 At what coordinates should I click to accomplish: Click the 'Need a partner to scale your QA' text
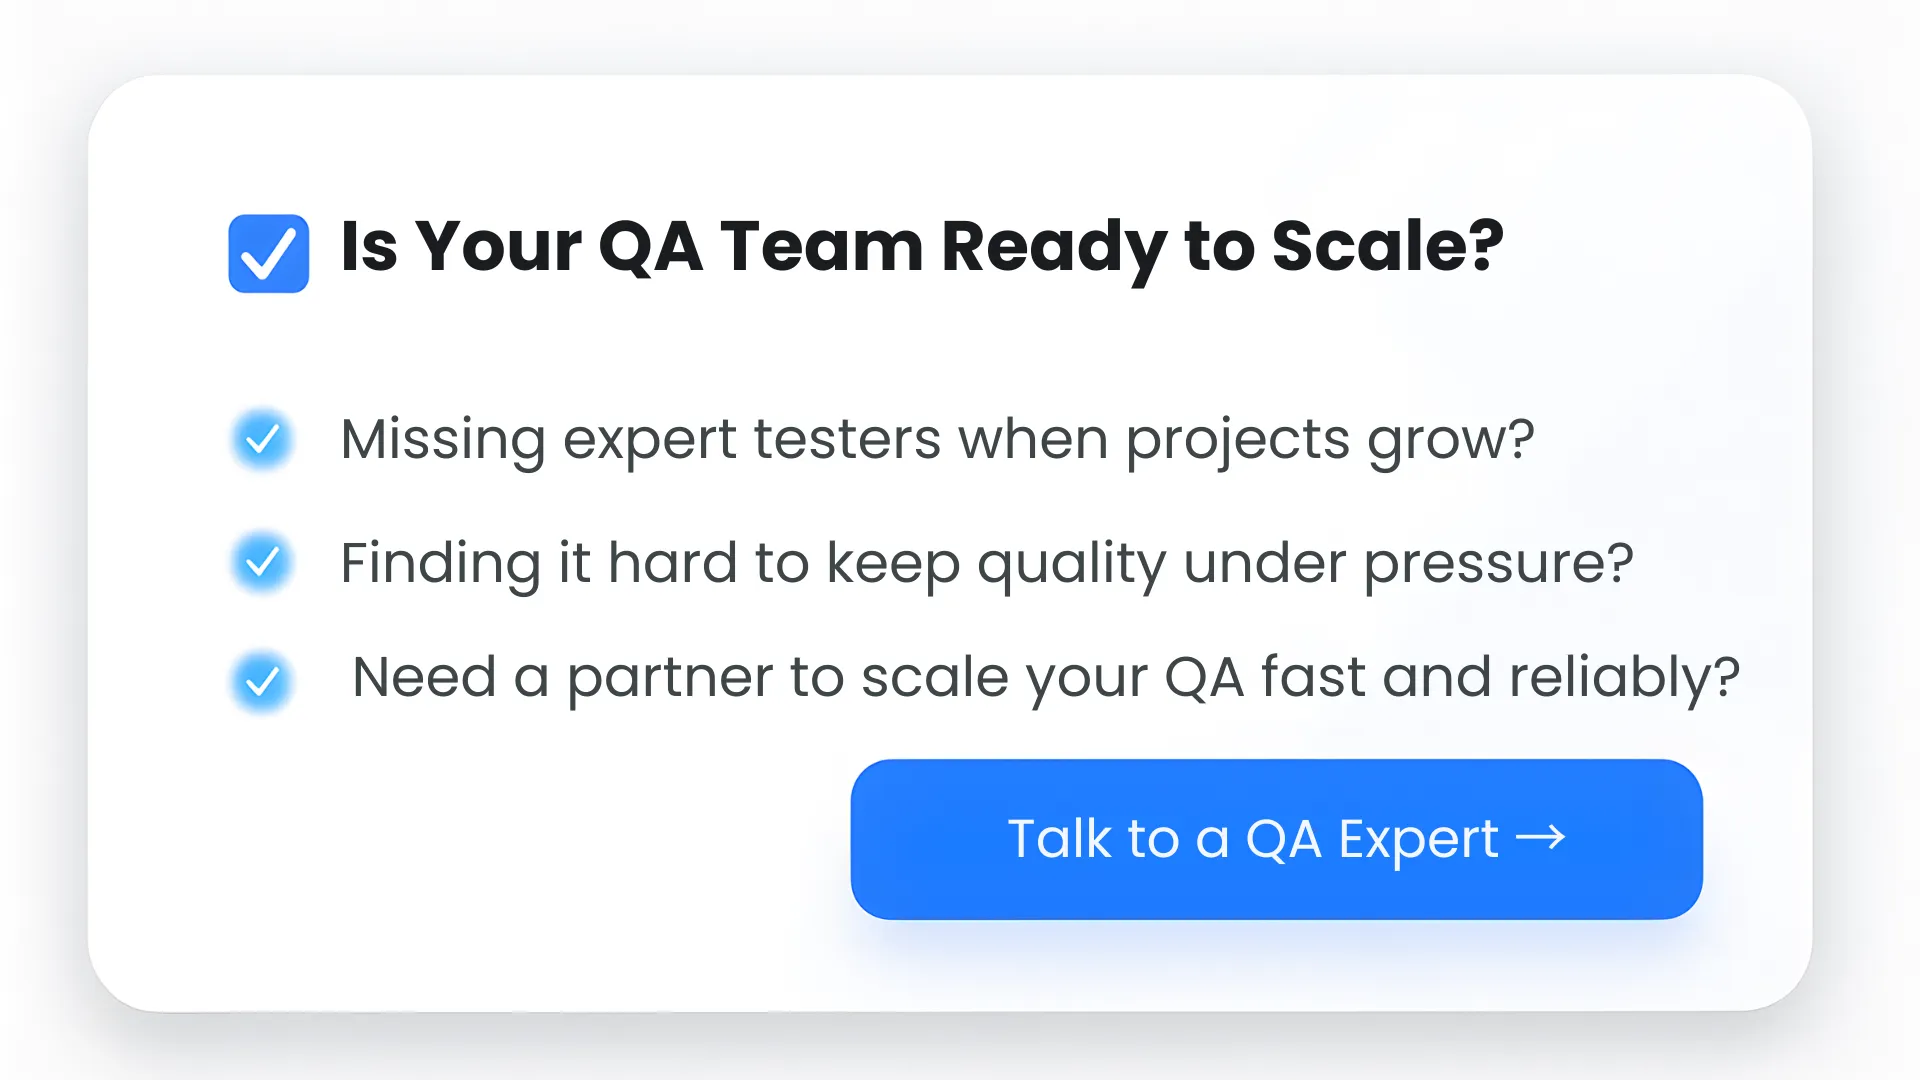tap(1045, 676)
